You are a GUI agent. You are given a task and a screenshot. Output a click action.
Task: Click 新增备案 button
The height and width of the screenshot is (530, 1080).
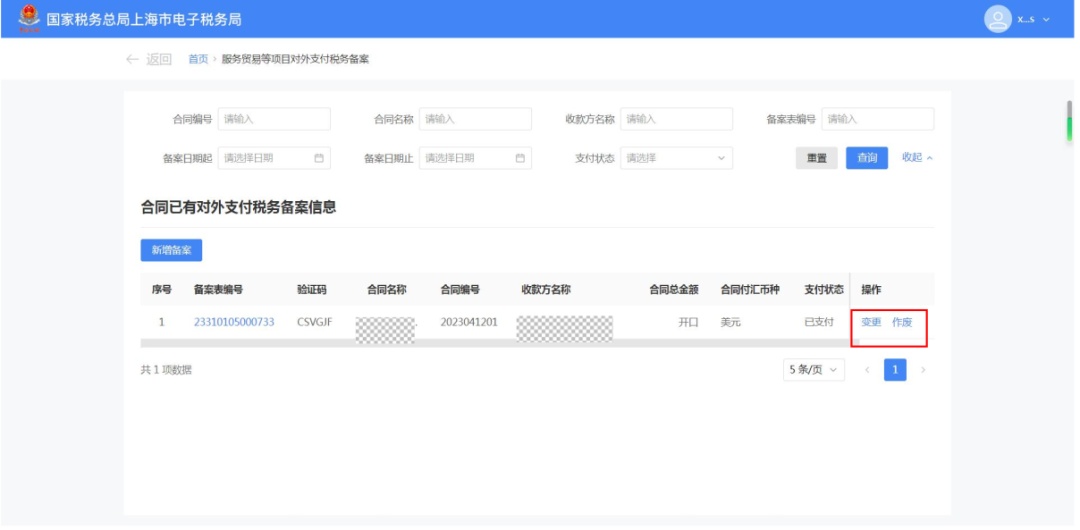tap(172, 250)
